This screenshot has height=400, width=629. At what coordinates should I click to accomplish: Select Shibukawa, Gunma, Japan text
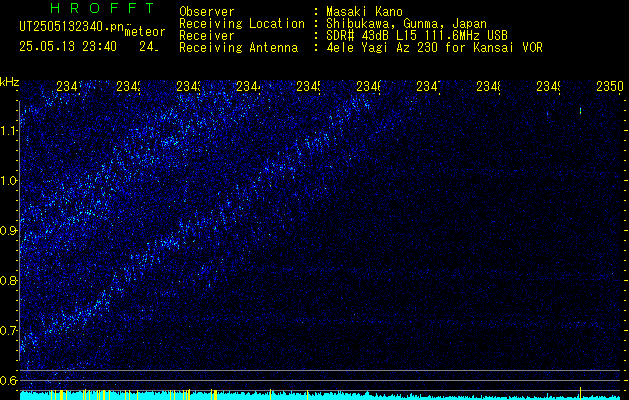[406, 24]
